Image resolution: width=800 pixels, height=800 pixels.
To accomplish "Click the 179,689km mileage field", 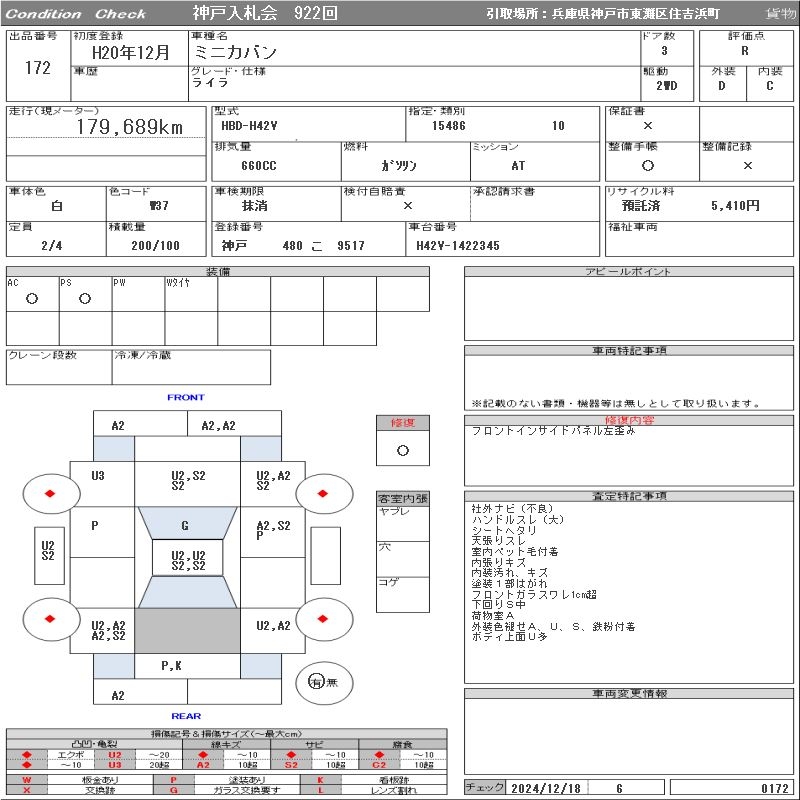I will pos(130,127).
